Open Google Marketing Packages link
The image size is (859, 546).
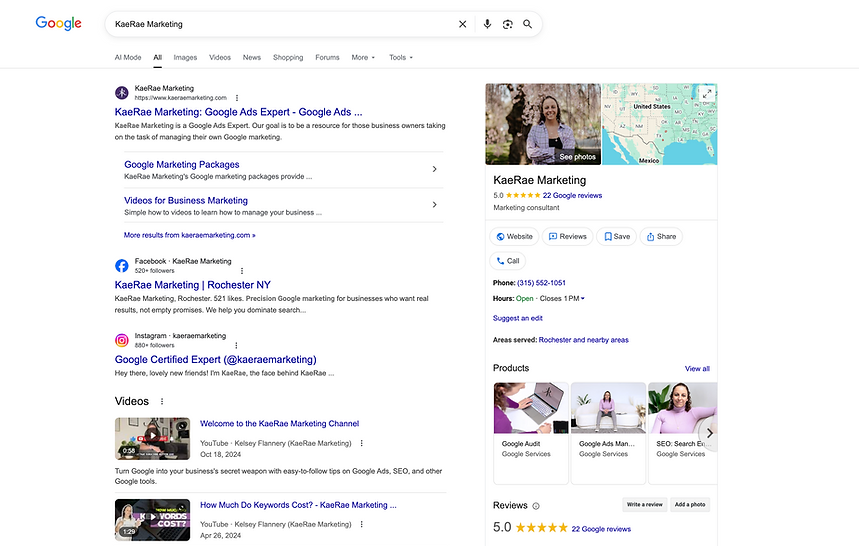click(x=182, y=164)
